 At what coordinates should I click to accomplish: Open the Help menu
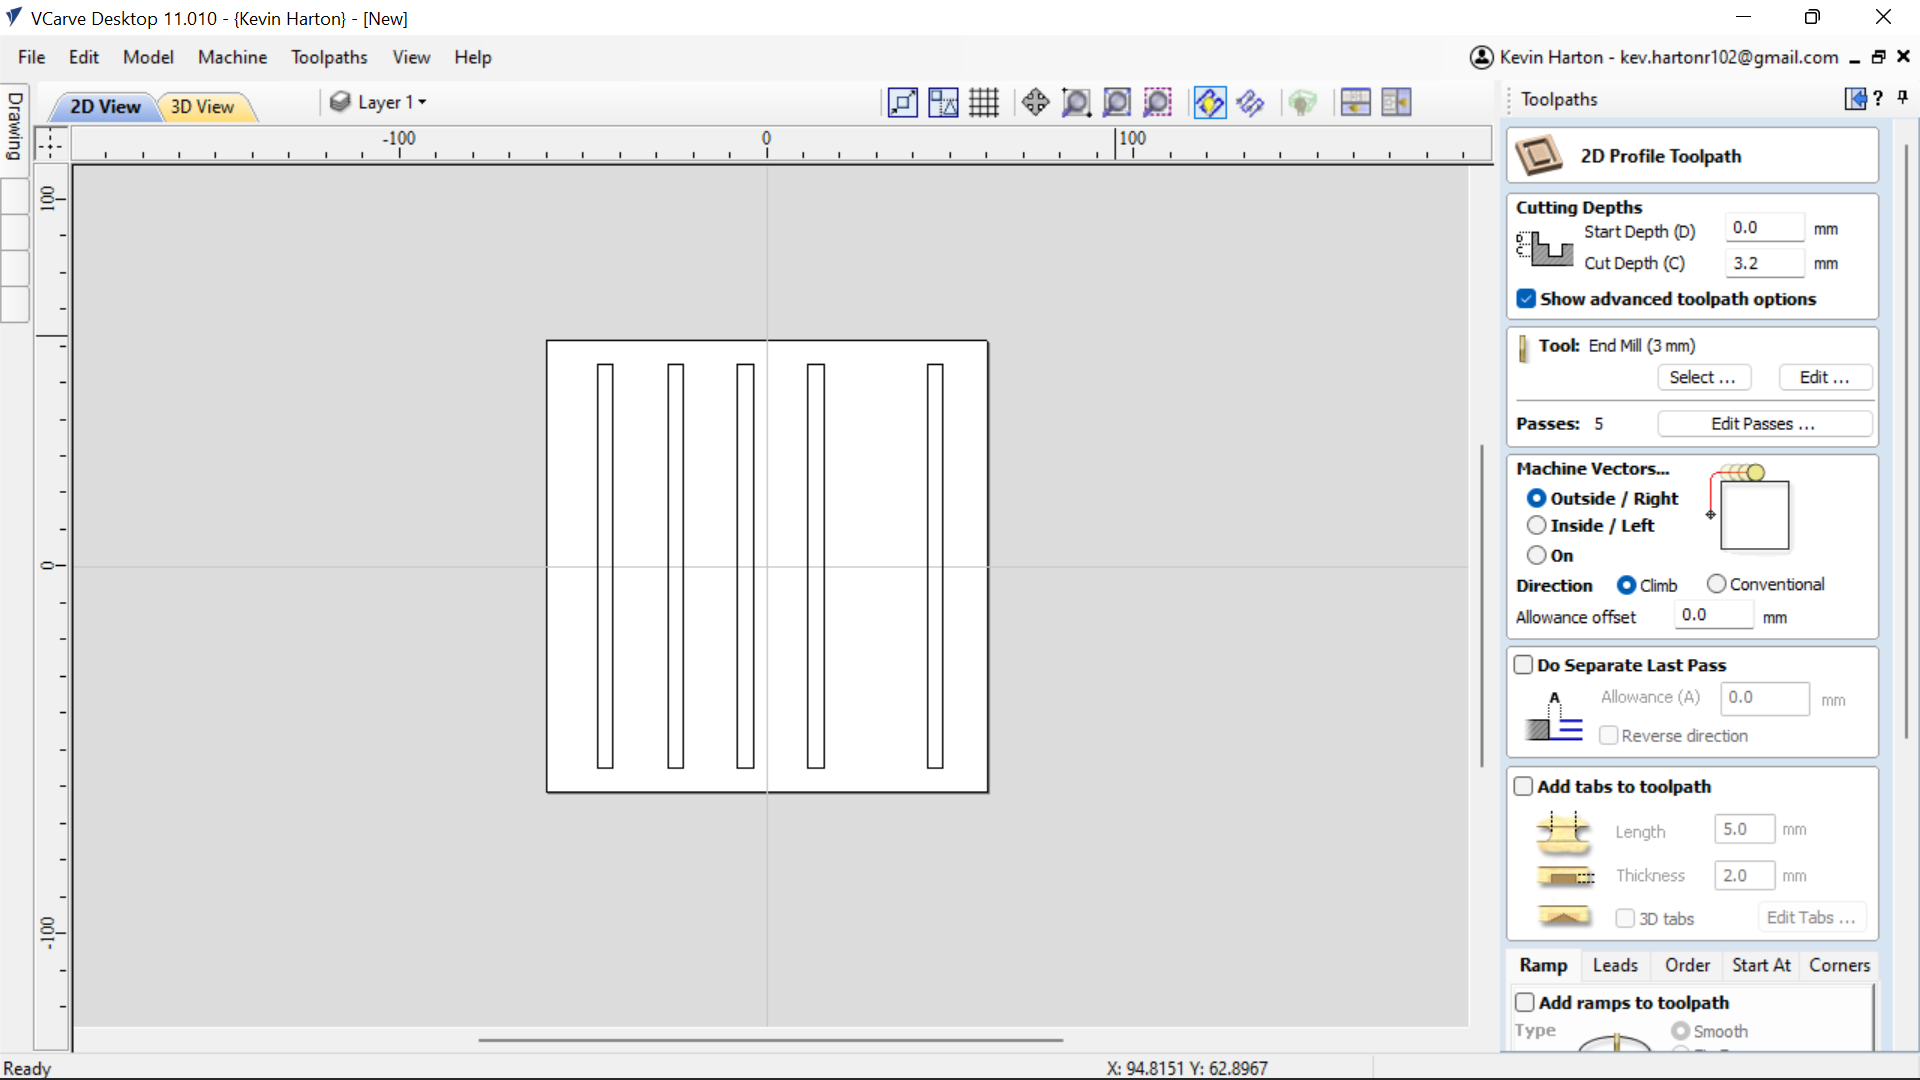click(x=473, y=57)
